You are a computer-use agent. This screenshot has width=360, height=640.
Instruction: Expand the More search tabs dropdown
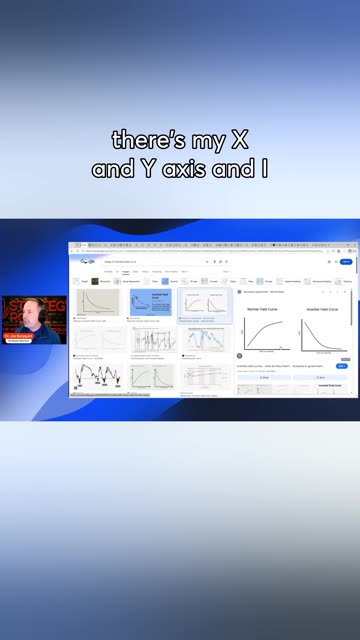185,271
